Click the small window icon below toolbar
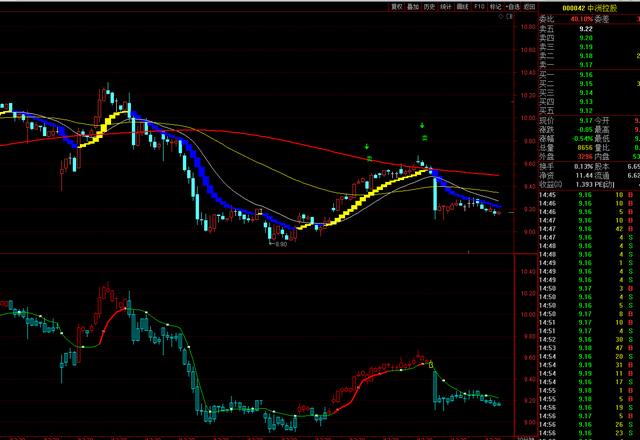Image resolution: width=640 pixels, height=440 pixels. click(509, 17)
